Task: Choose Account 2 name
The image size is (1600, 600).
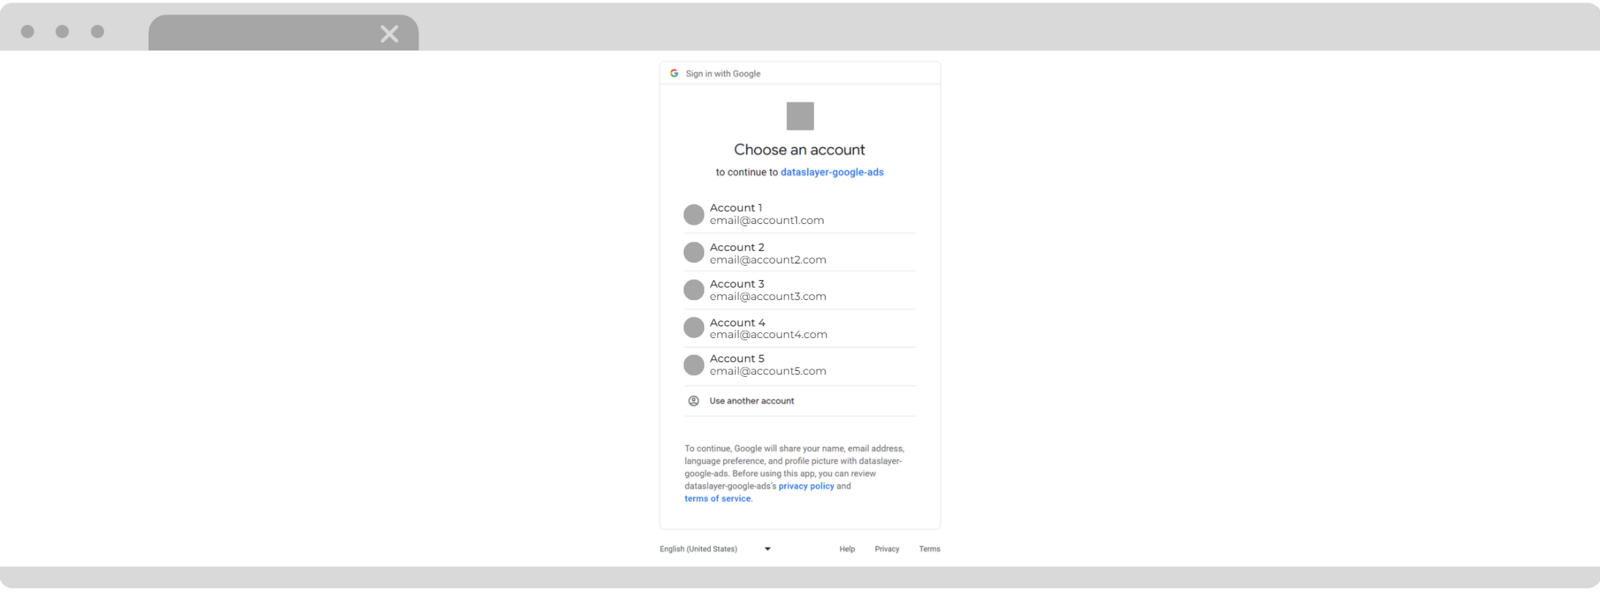Action: [x=737, y=247]
